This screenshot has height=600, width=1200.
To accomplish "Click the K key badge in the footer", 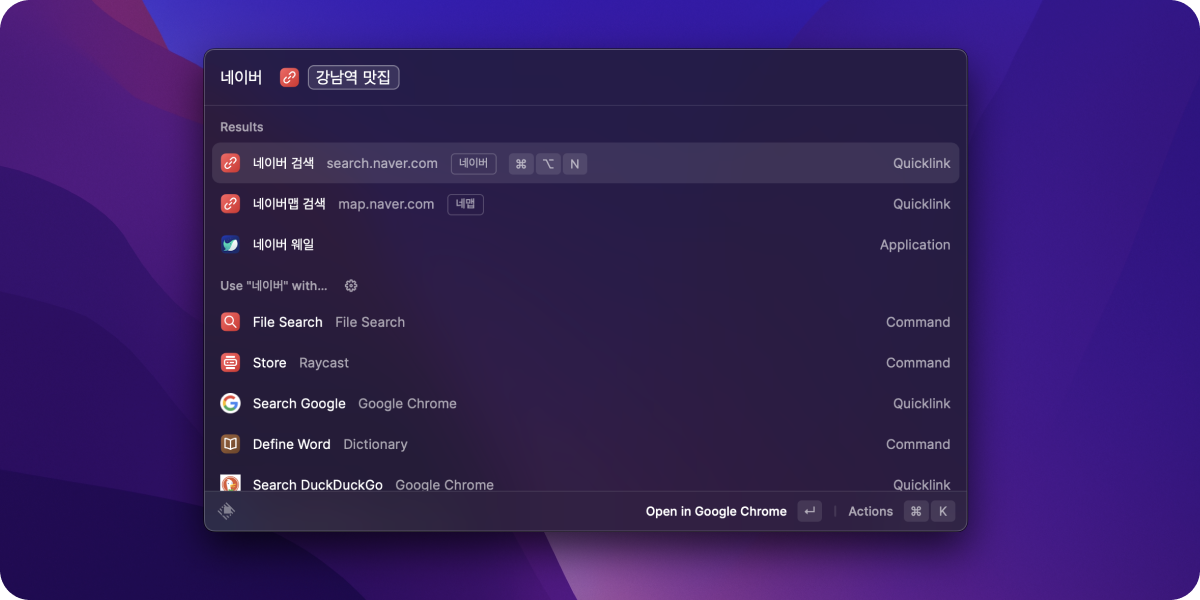I will pyautogui.click(x=943, y=511).
